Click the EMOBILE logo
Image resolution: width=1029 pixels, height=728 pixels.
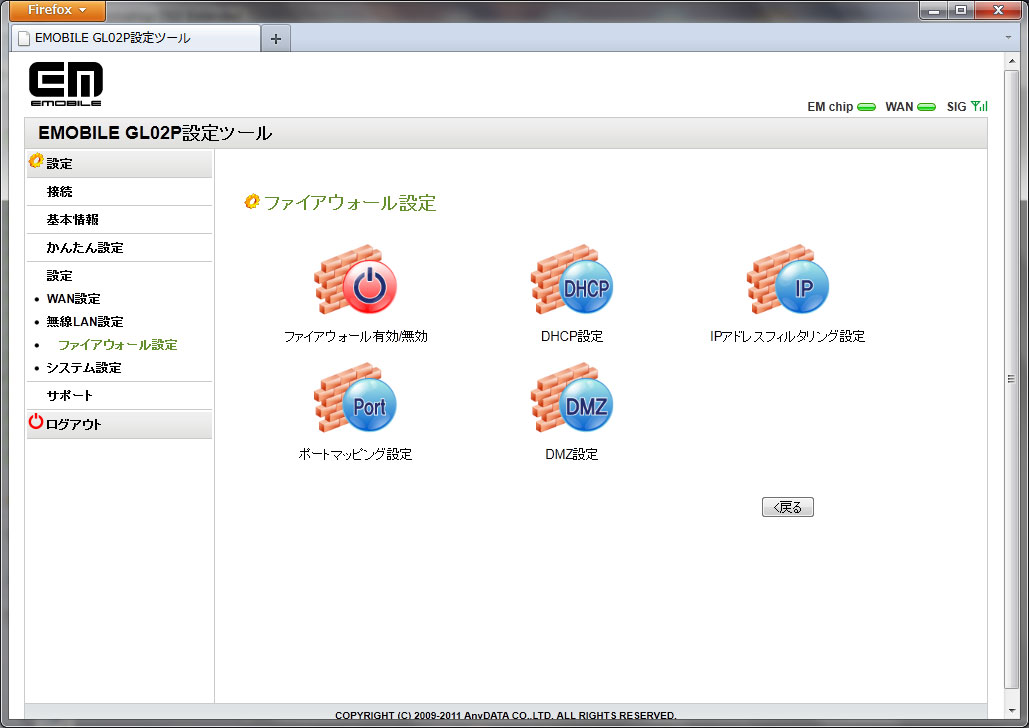pos(66,84)
